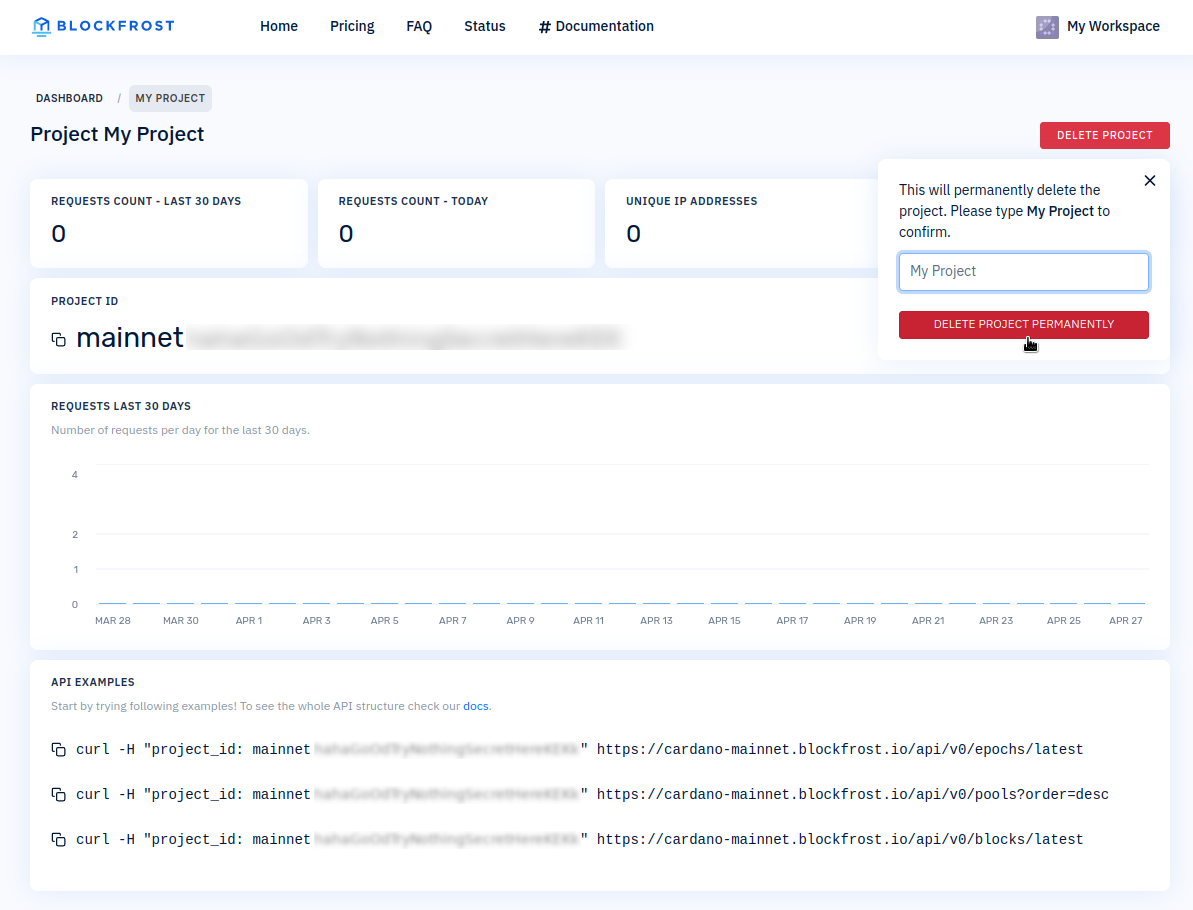The image size is (1193, 910).
Task: Click the Blockfrost logo icon
Action: 42,26
